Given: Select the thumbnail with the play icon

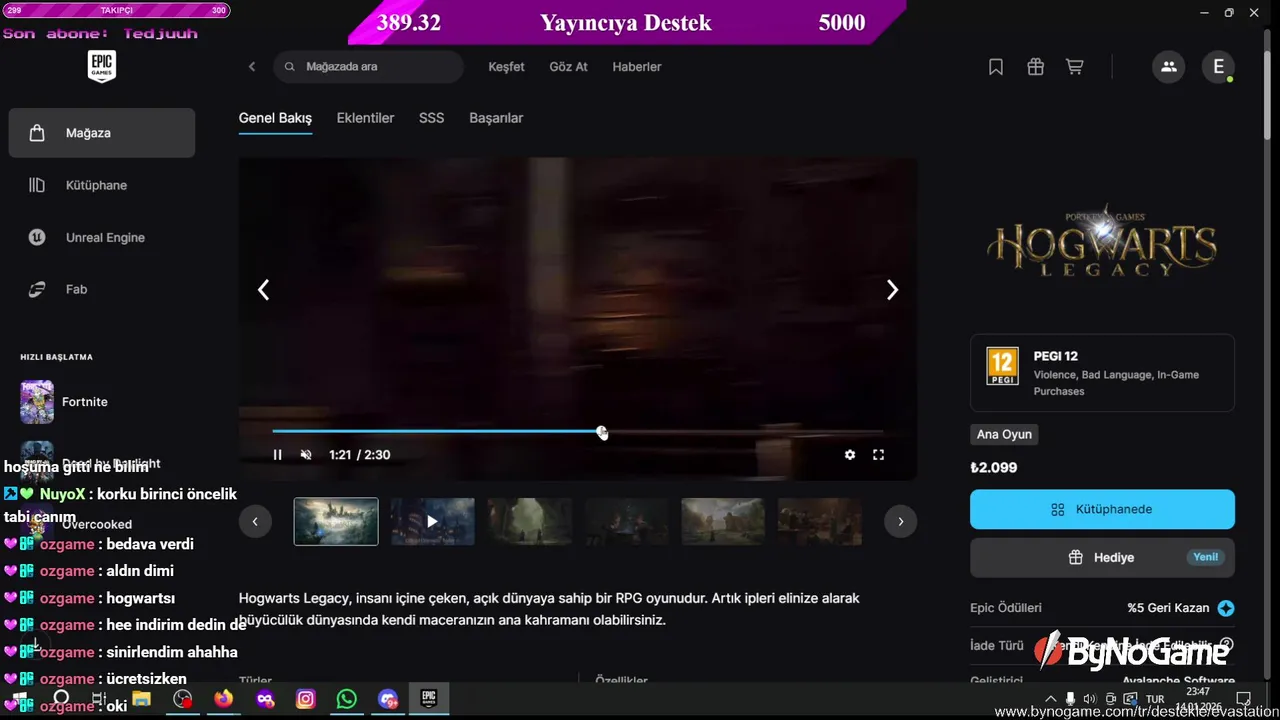Looking at the screenshot, I should click(432, 522).
